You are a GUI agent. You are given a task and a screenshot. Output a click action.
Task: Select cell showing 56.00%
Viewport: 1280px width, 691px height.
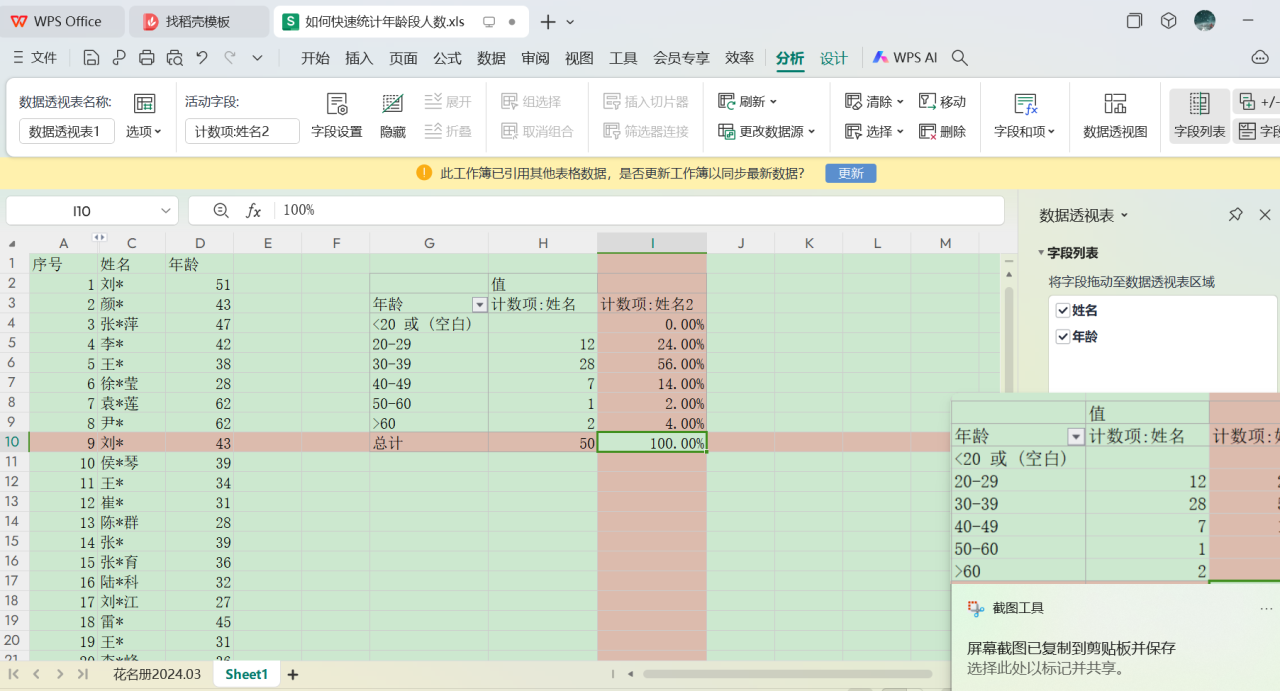(652, 364)
